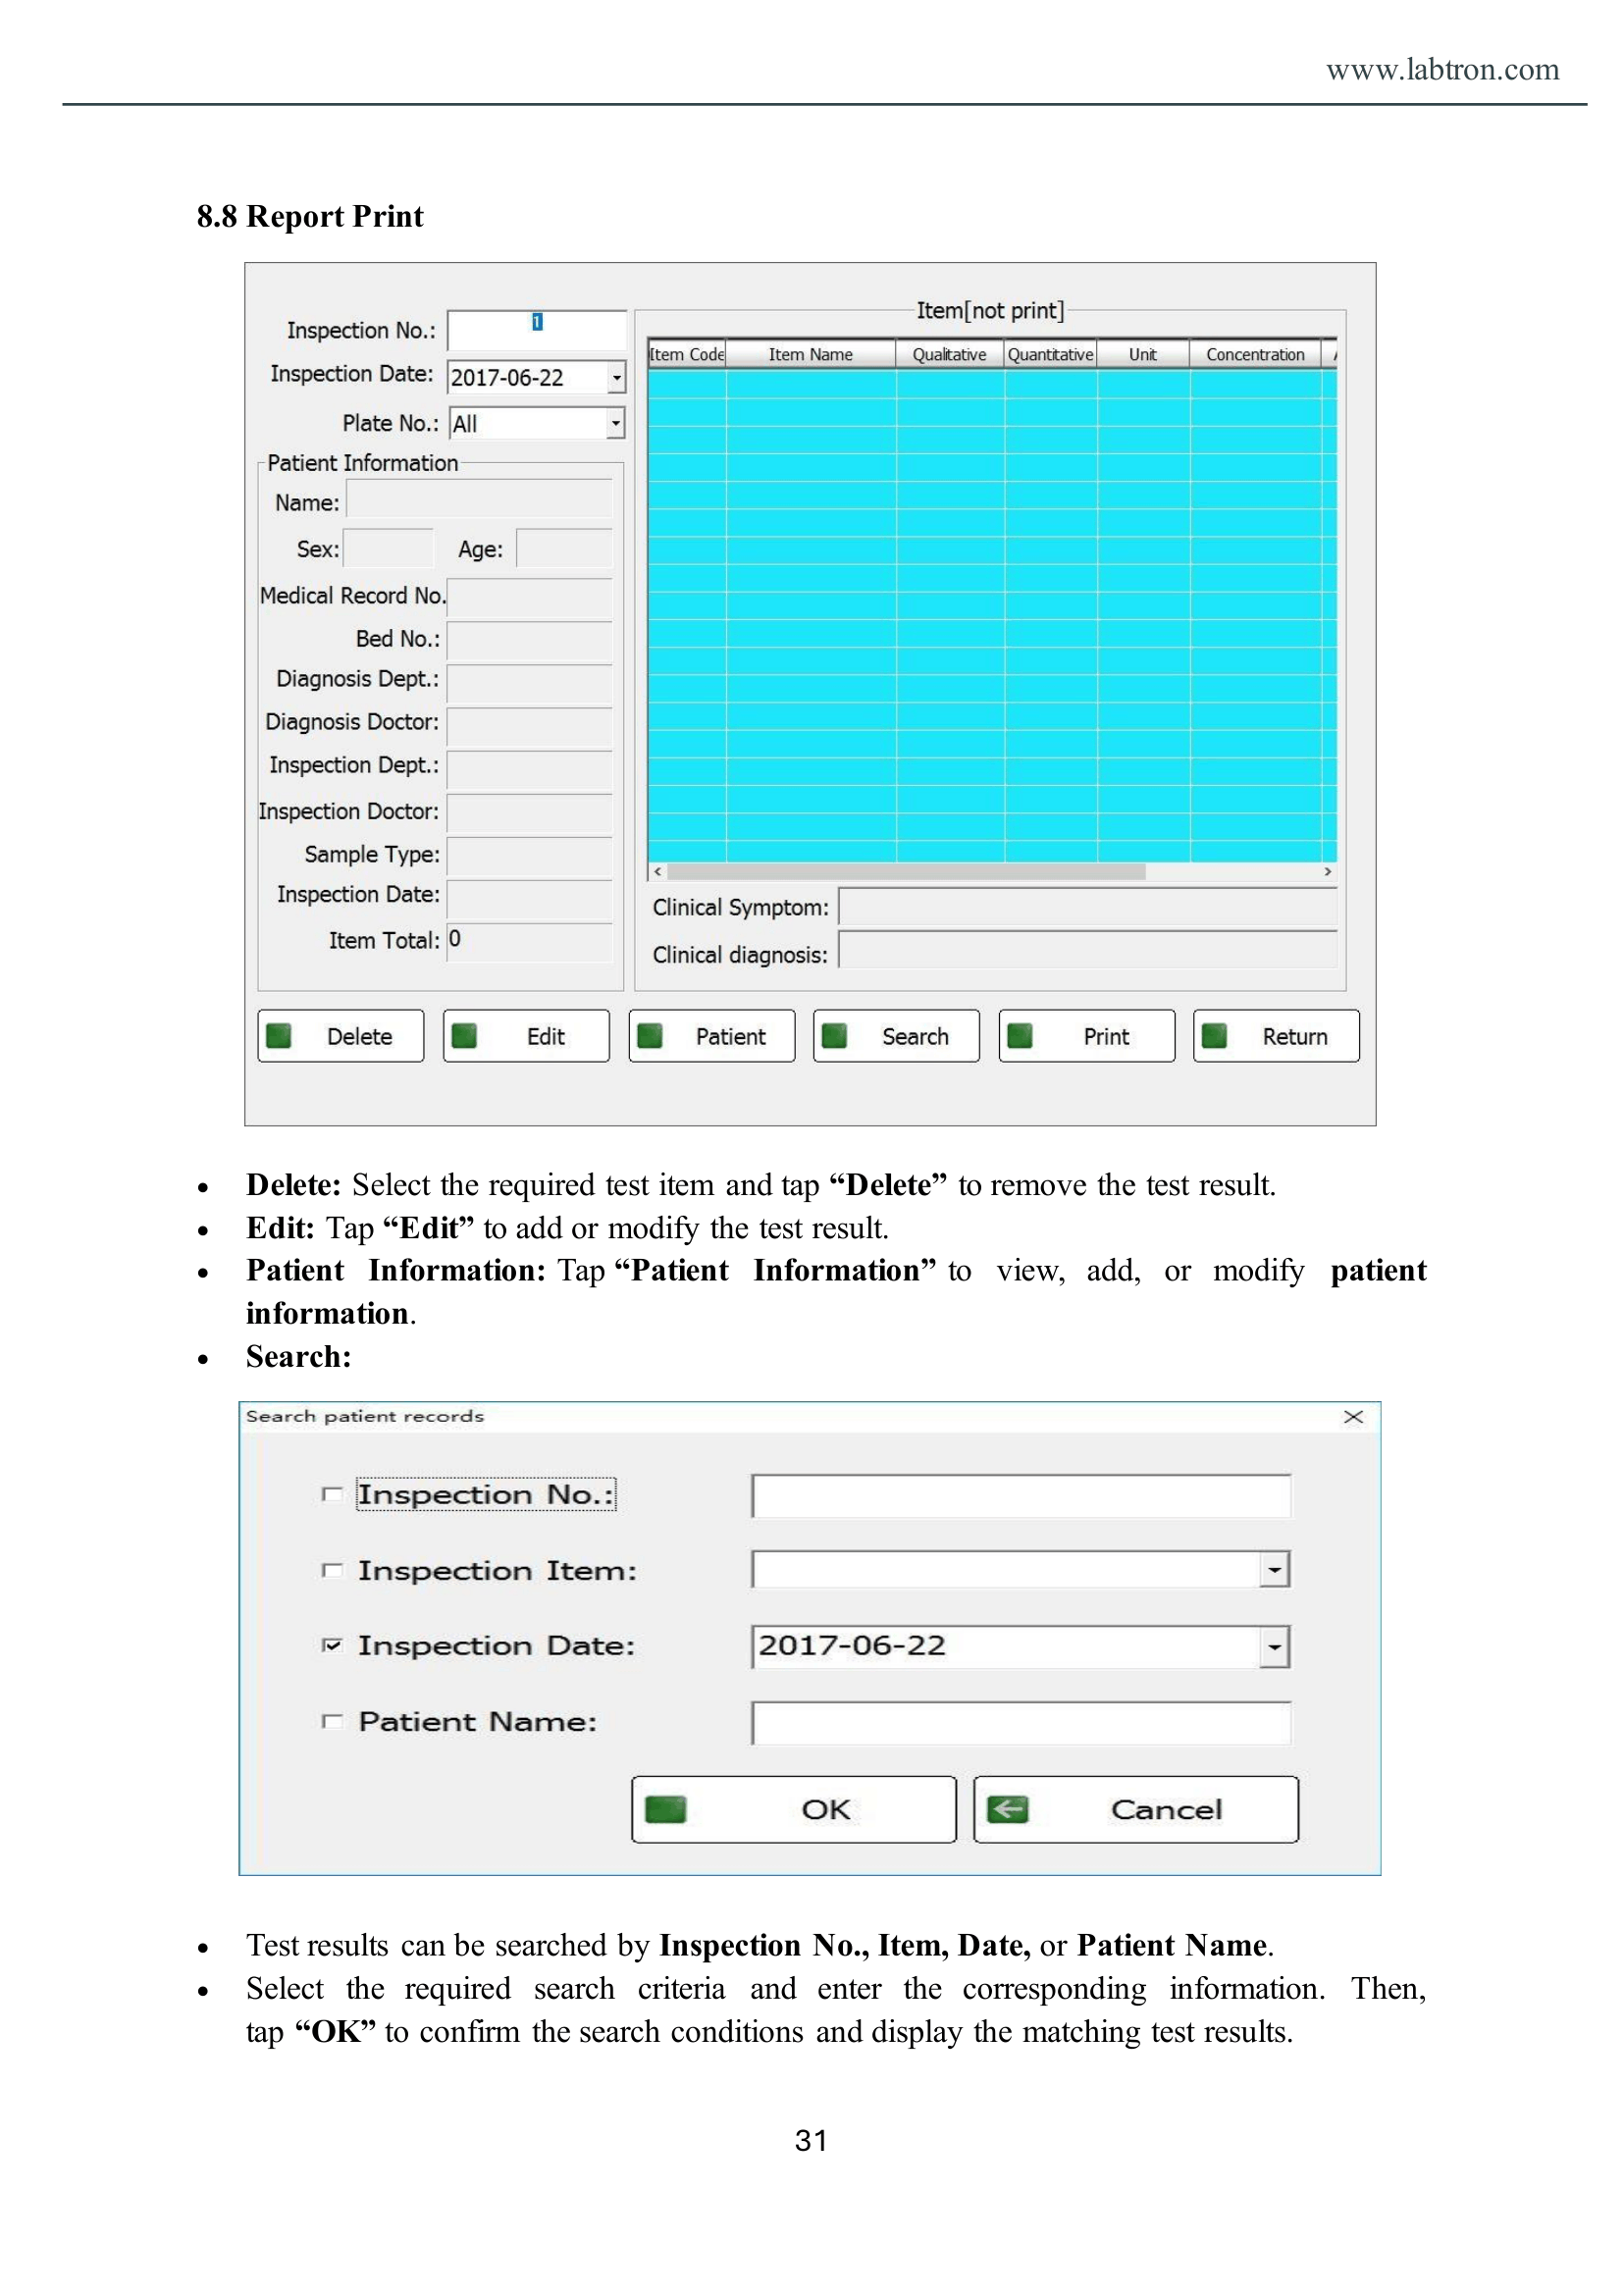
Task: Tick the Inspection Item checkbox
Action: (332, 1570)
